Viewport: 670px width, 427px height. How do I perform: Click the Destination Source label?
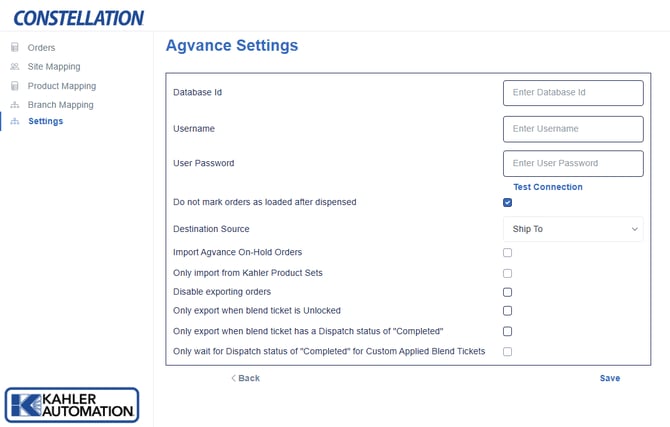[x=211, y=229]
